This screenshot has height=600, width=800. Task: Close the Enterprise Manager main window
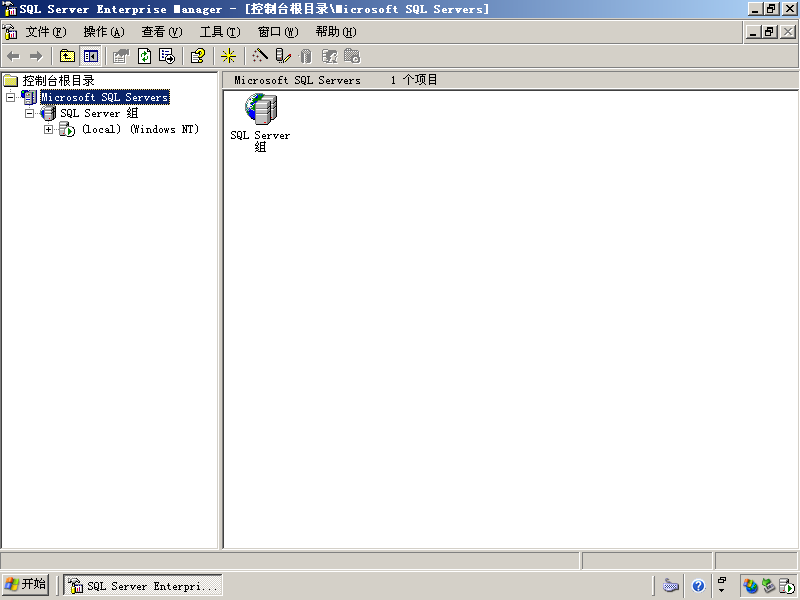(789, 9)
